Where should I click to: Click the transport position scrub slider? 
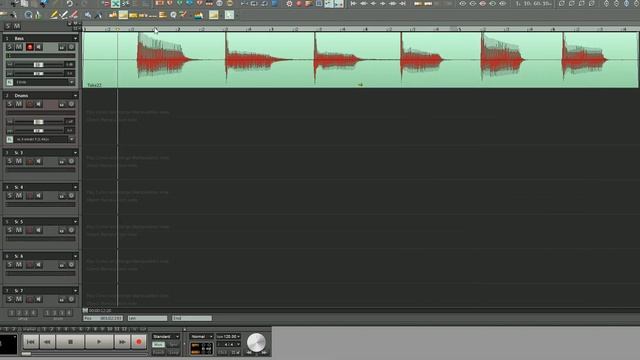click(x=26, y=353)
